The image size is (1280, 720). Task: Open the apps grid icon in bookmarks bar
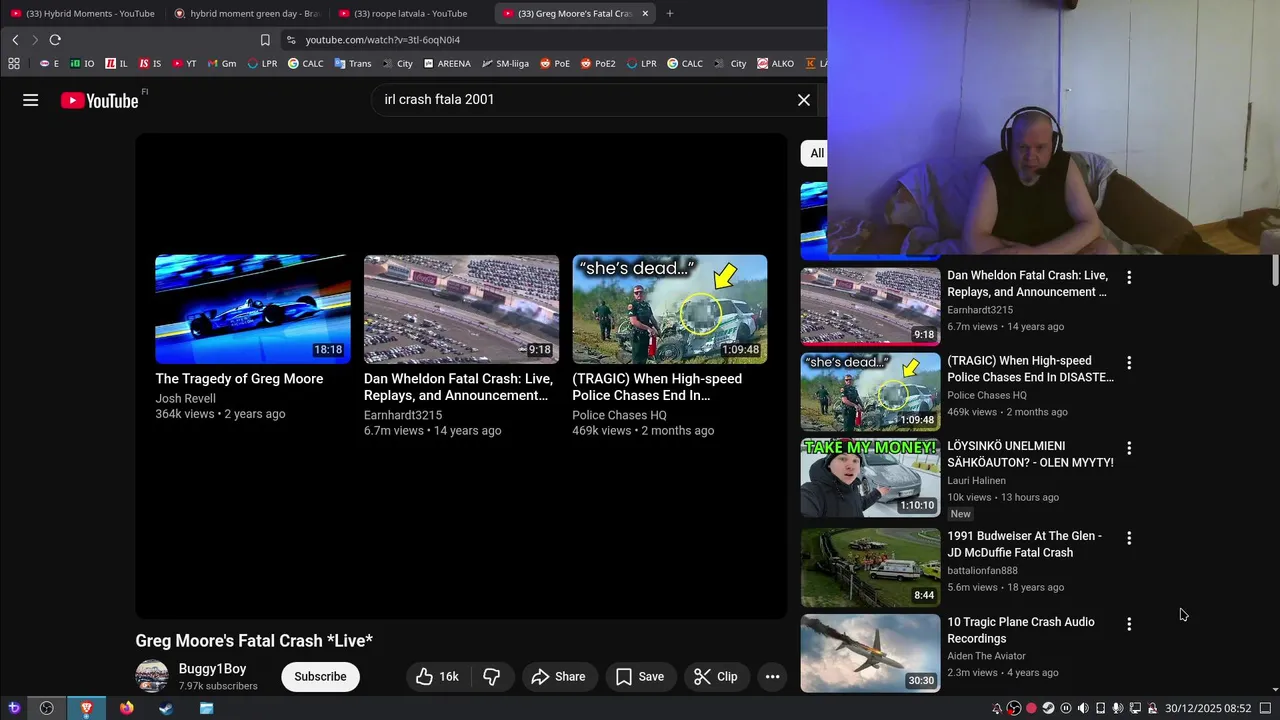(x=14, y=63)
